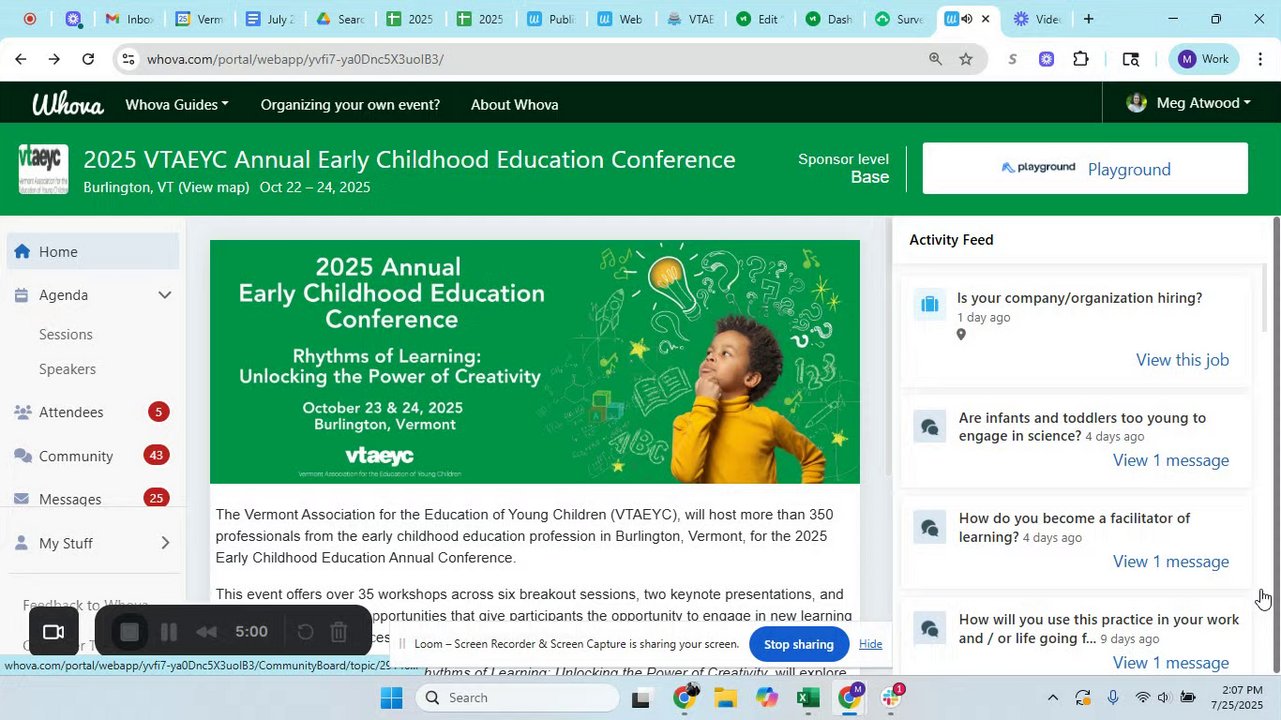This screenshot has width=1281, height=720.
Task: Click the VTAEYC event logo thumbnail
Action: (43, 169)
